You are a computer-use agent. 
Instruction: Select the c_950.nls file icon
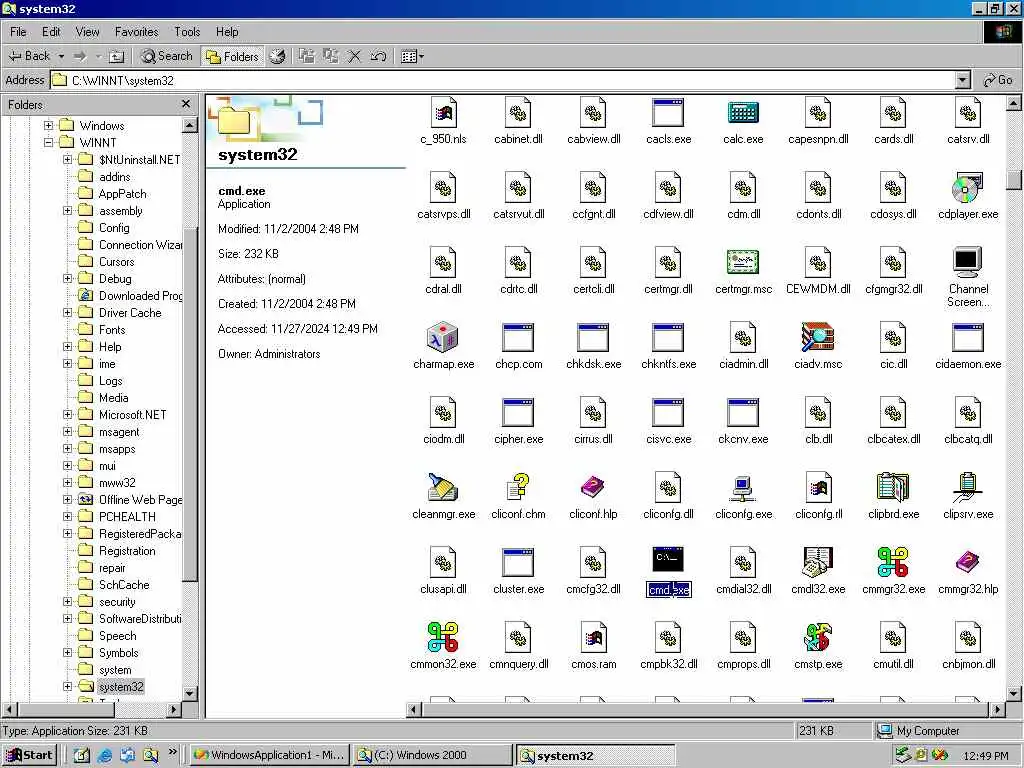coord(443,113)
